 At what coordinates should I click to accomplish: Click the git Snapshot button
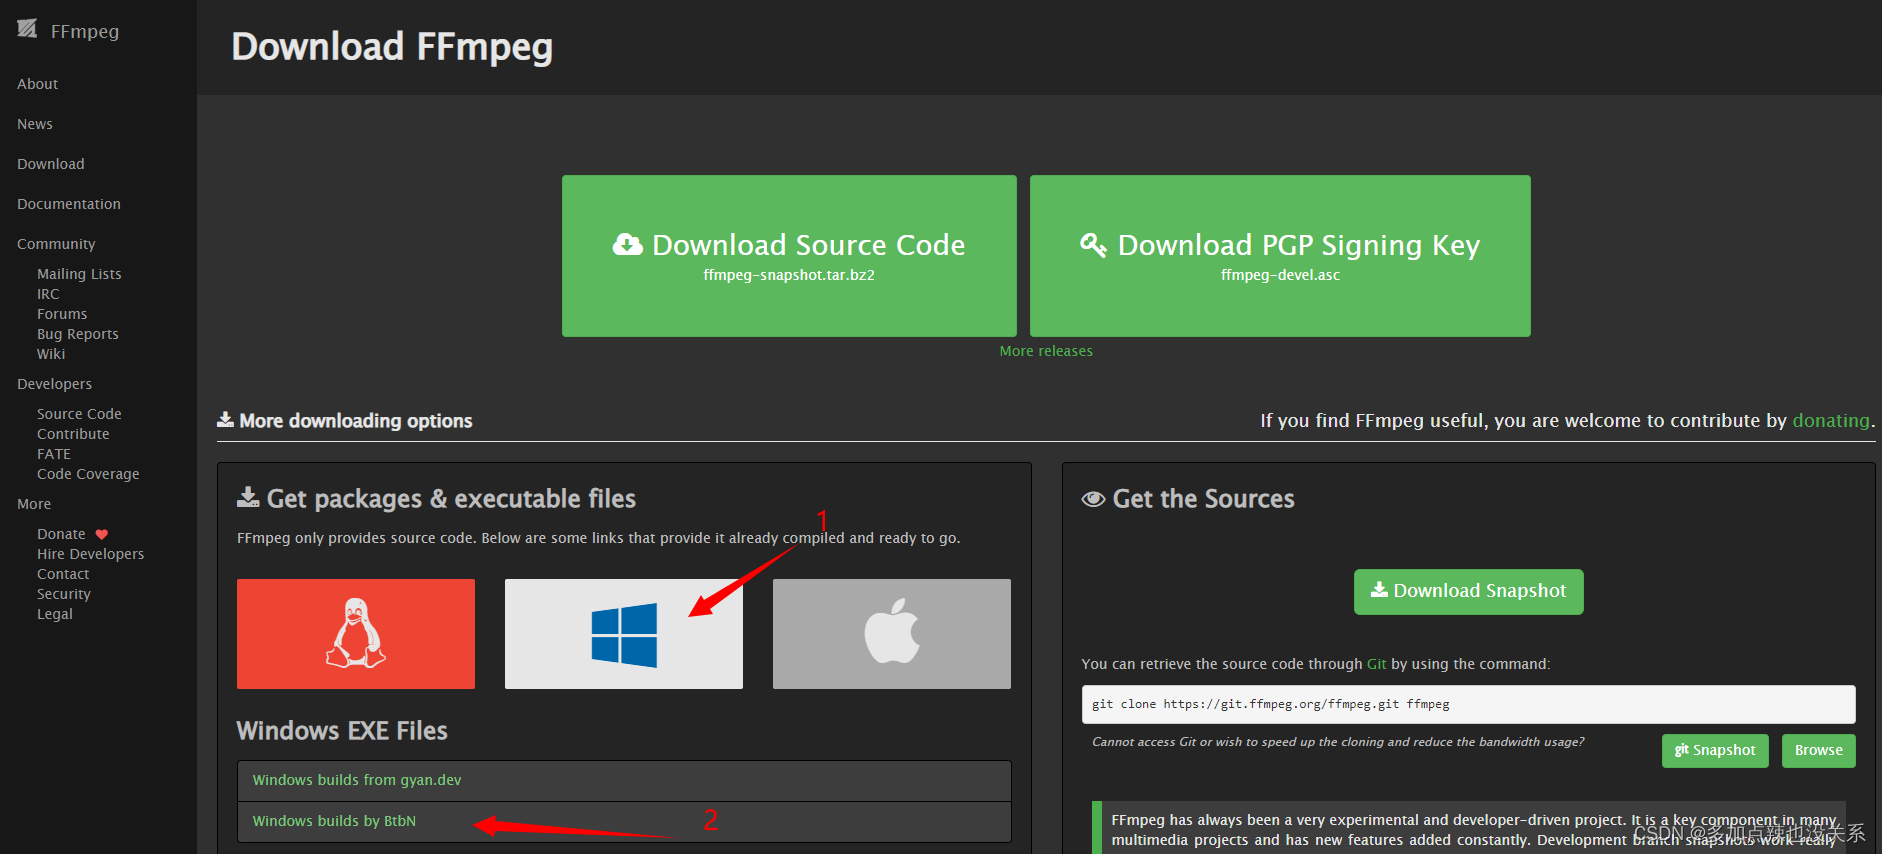coord(1715,751)
